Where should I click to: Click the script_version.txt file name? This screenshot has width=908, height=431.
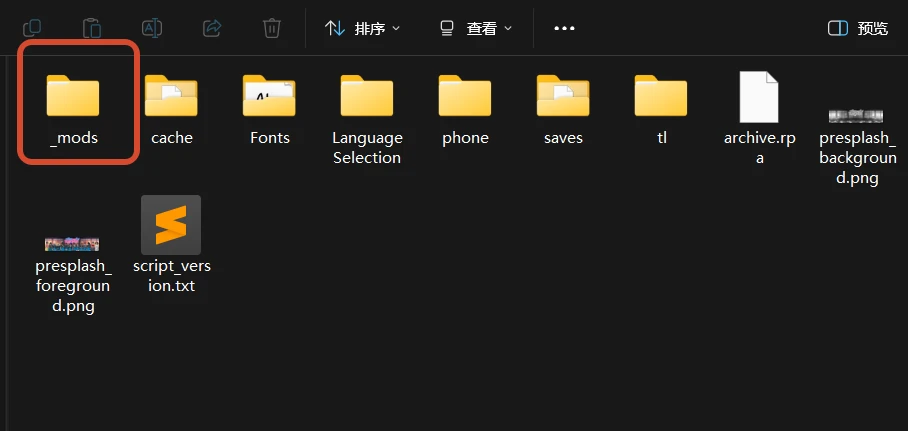coord(171,276)
